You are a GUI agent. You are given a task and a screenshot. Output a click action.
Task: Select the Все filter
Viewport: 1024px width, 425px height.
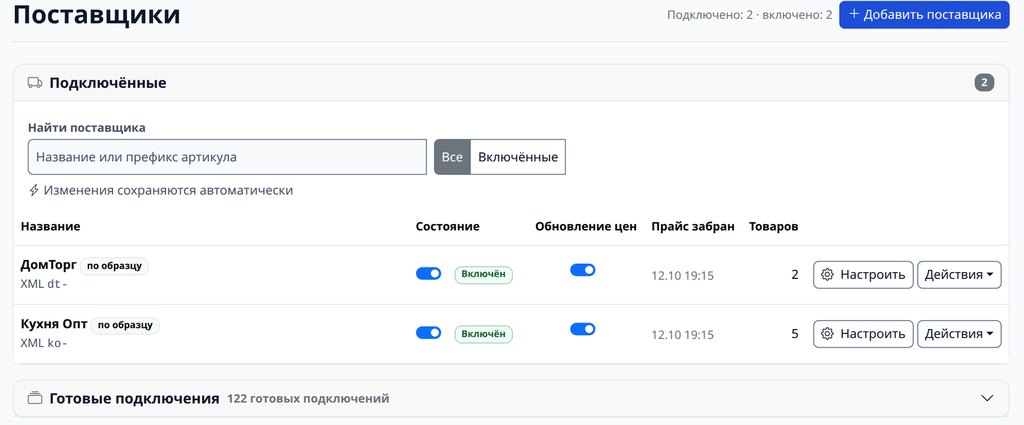452,157
